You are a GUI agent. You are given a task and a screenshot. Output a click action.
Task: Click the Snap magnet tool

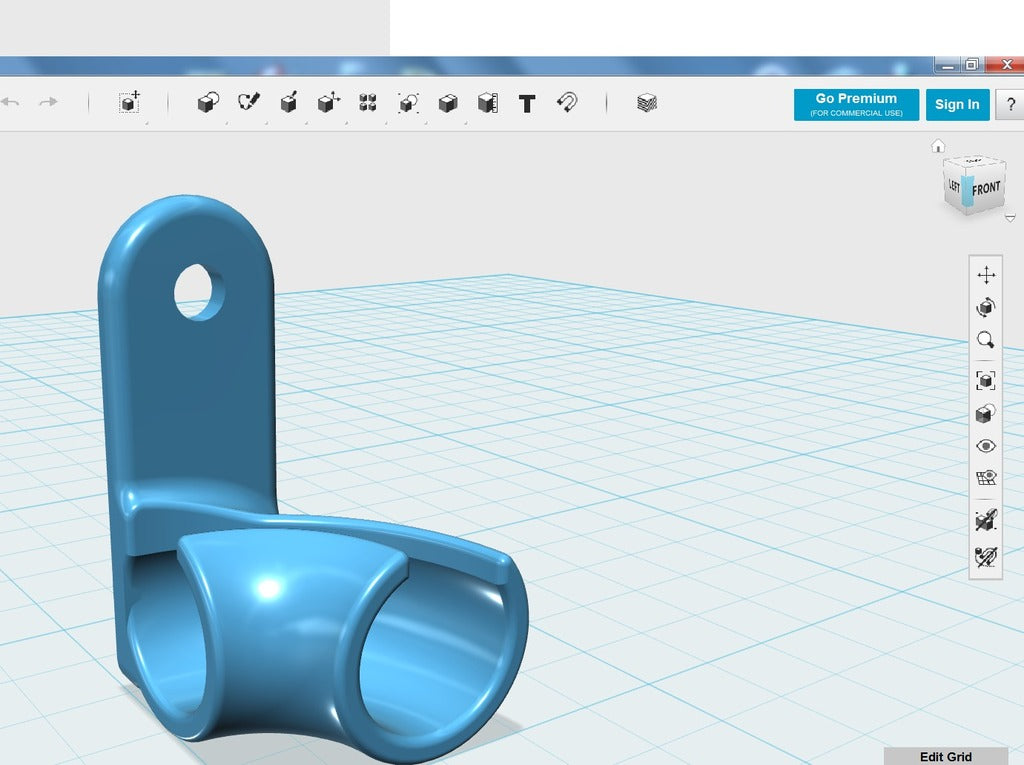coord(567,103)
